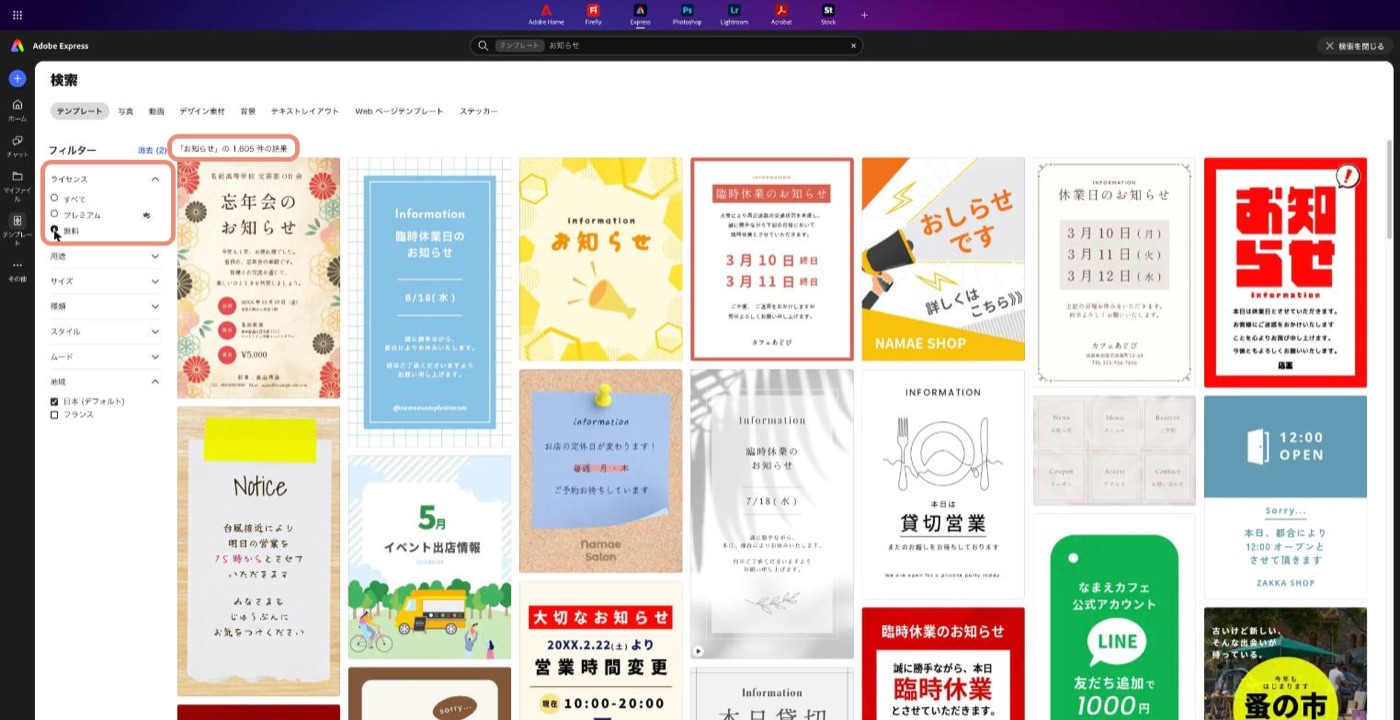Open the 5月 イベント出店情報 template

(430, 557)
